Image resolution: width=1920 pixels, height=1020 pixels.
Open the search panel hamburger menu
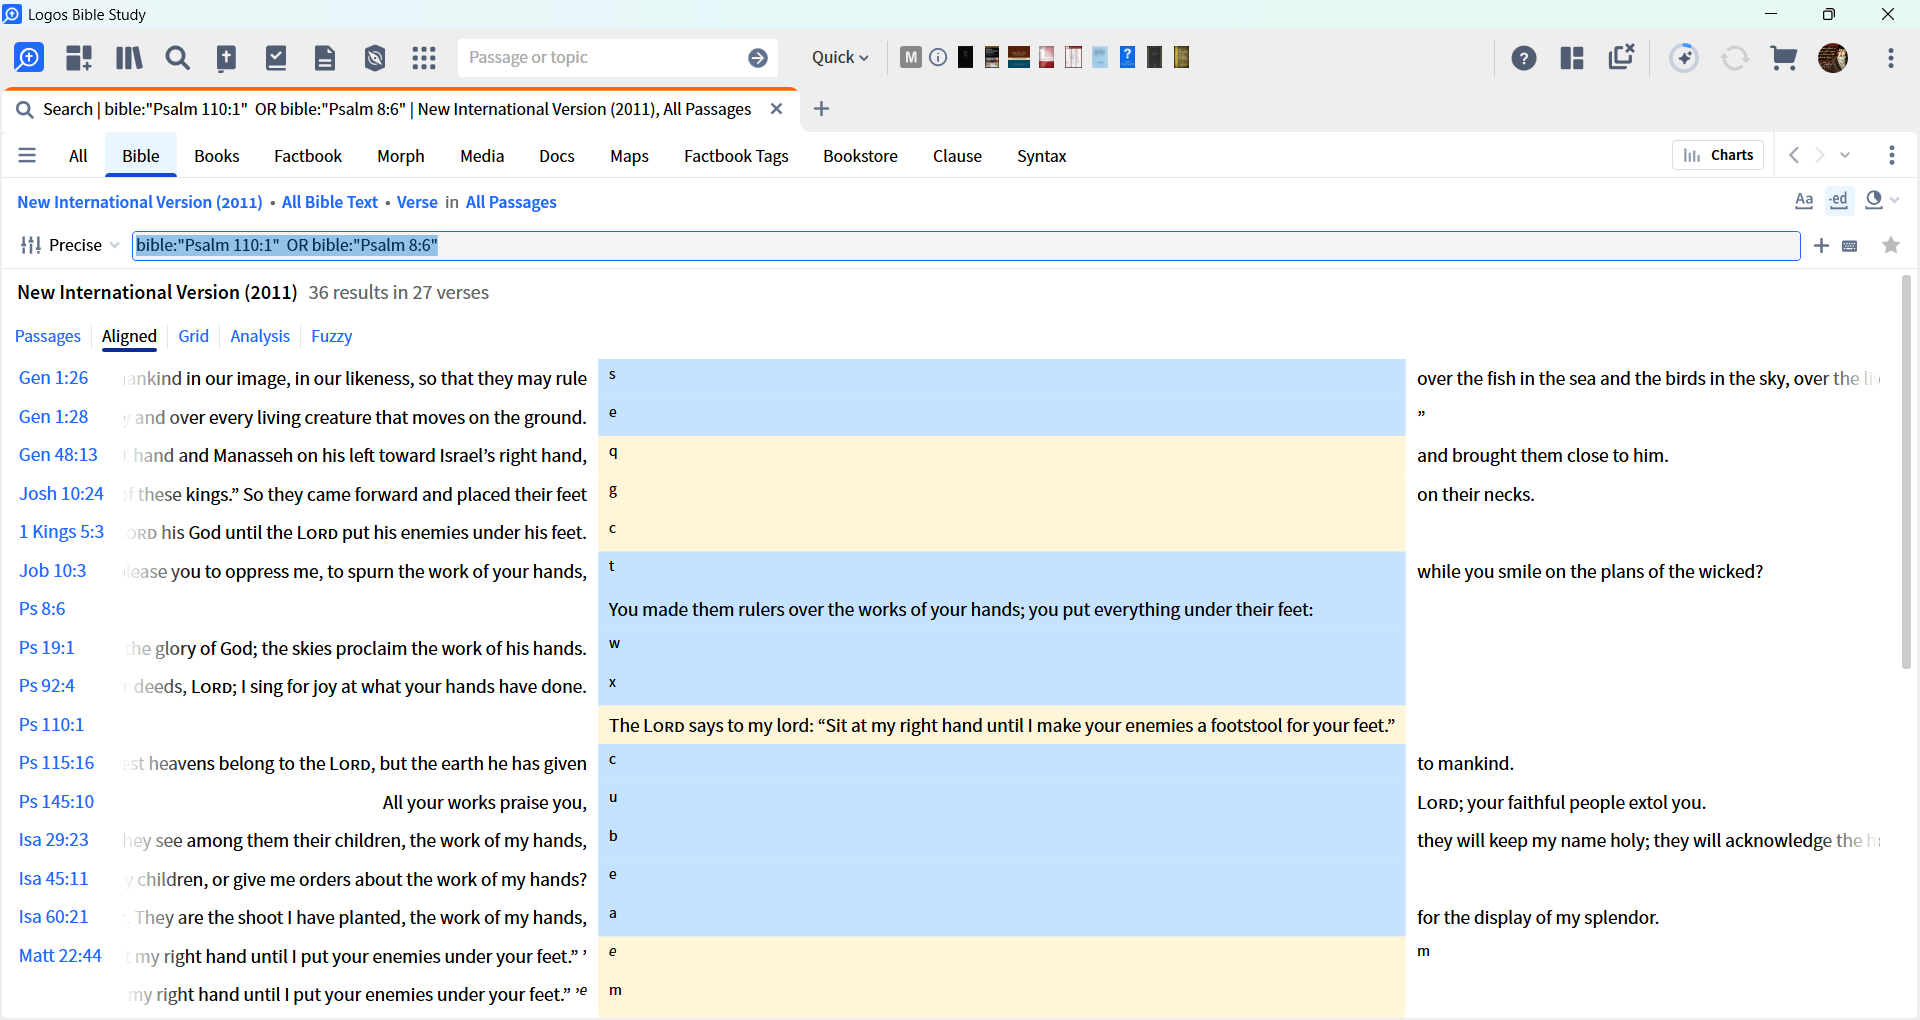27,156
